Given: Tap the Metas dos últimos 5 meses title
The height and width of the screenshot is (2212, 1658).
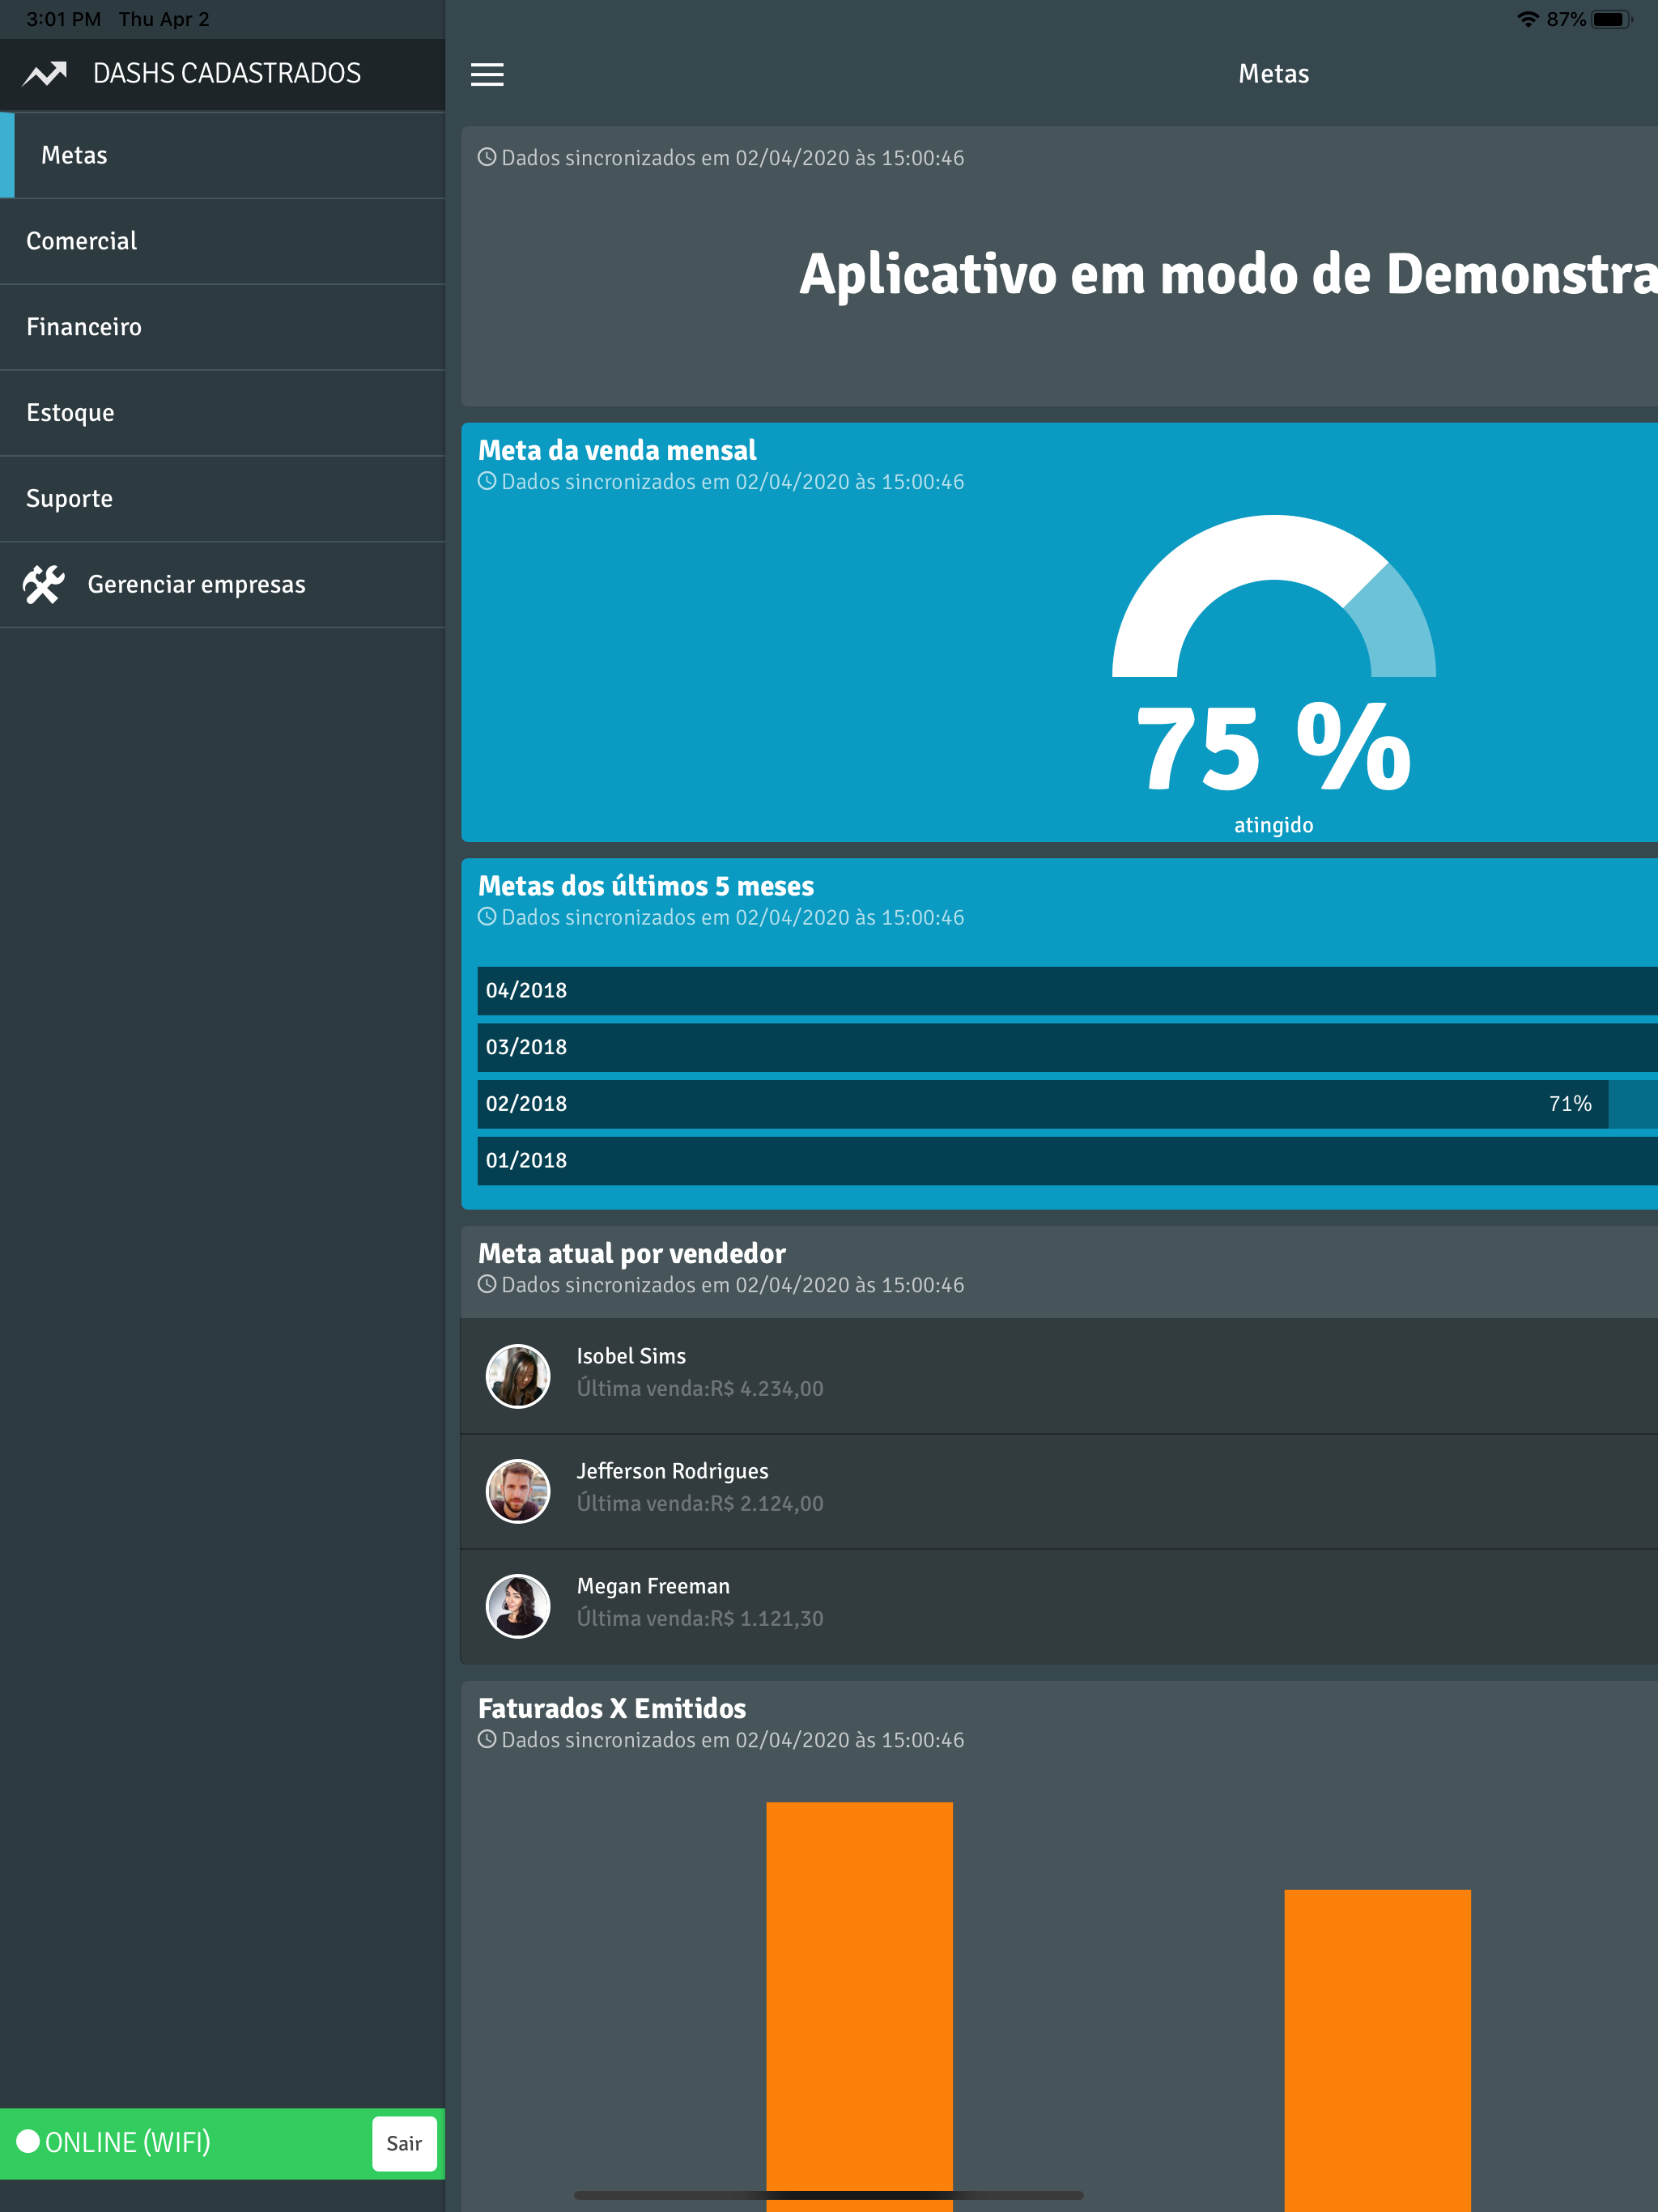Looking at the screenshot, I should [646, 886].
